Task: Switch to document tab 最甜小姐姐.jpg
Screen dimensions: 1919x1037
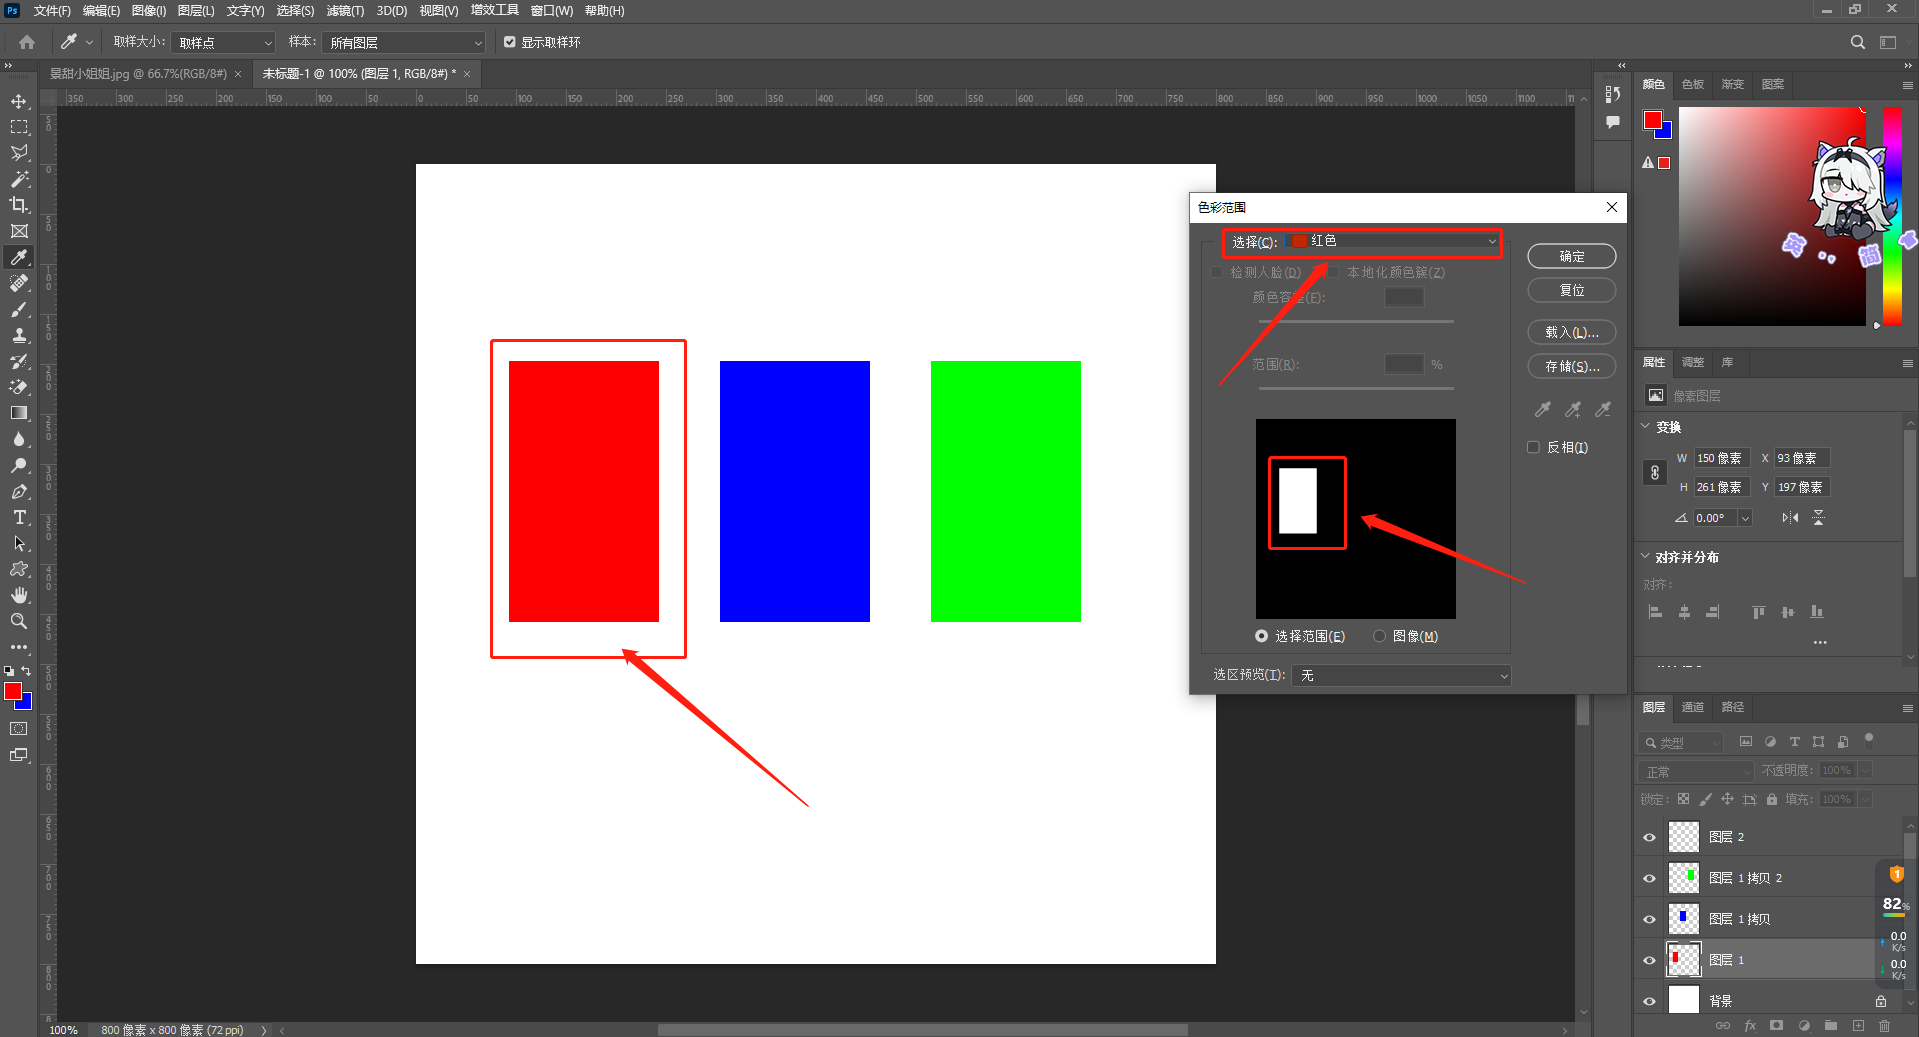Action: 138,74
